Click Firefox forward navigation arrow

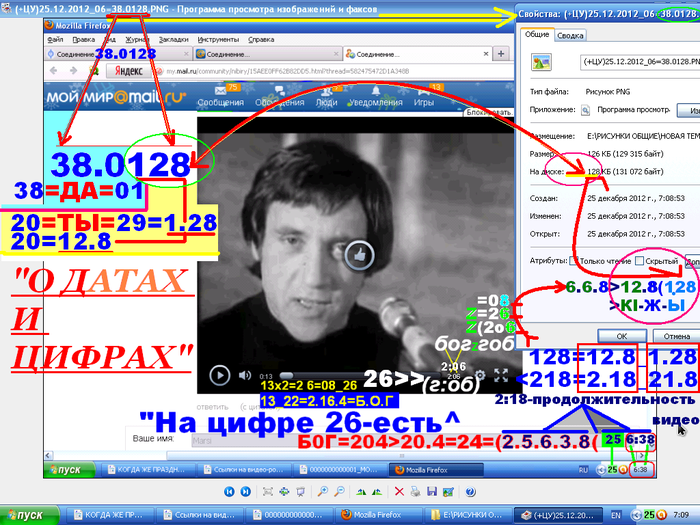(73, 71)
